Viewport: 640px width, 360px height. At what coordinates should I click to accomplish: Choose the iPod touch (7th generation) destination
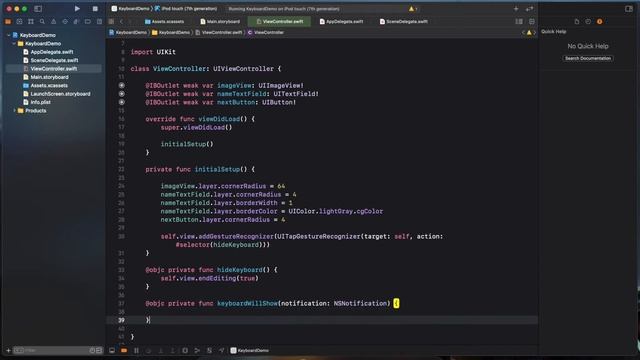(x=186, y=9)
